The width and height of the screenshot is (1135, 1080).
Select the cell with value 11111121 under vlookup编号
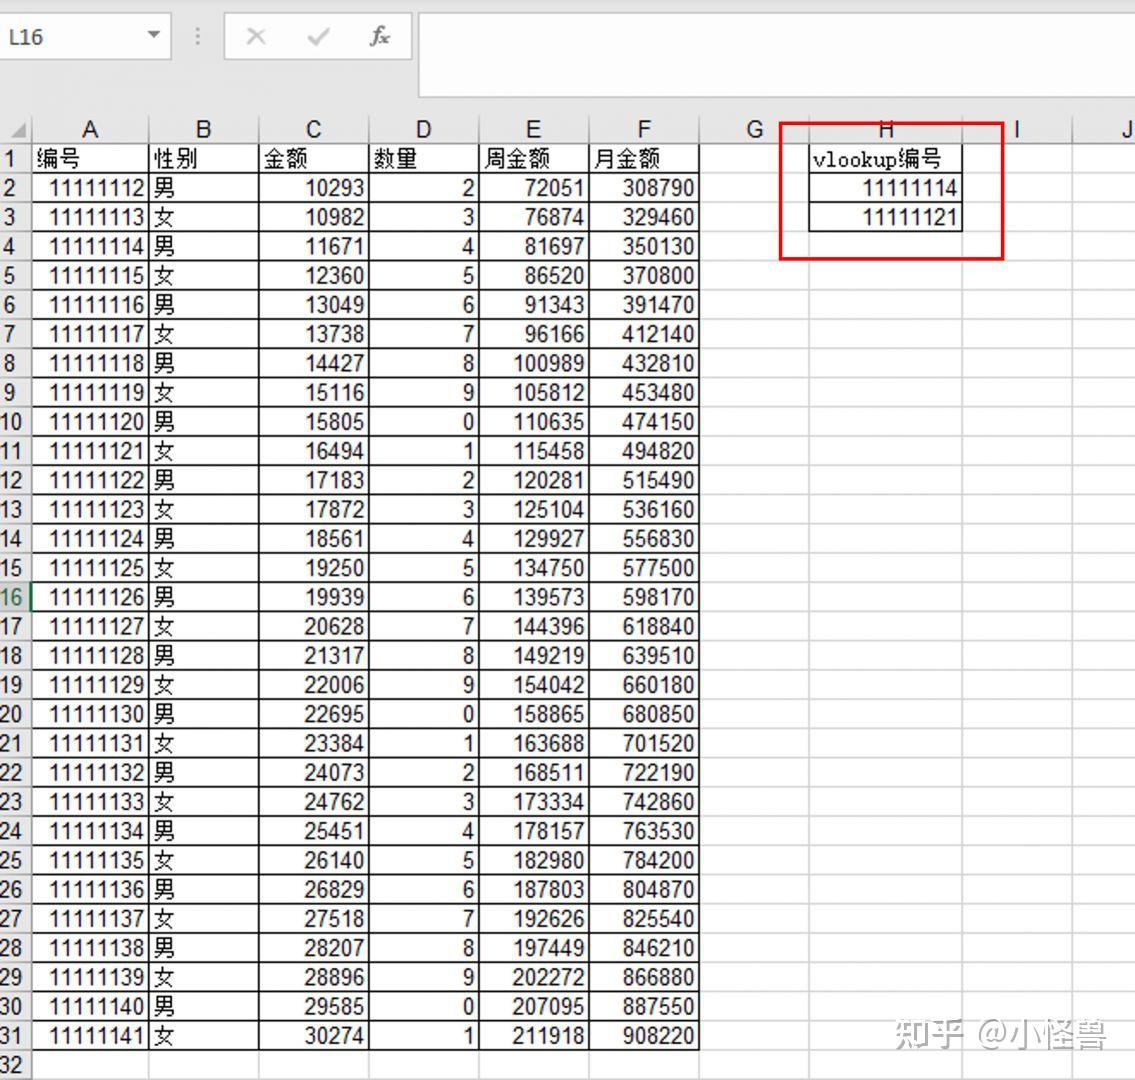pyautogui.click(x=885, y=216)
